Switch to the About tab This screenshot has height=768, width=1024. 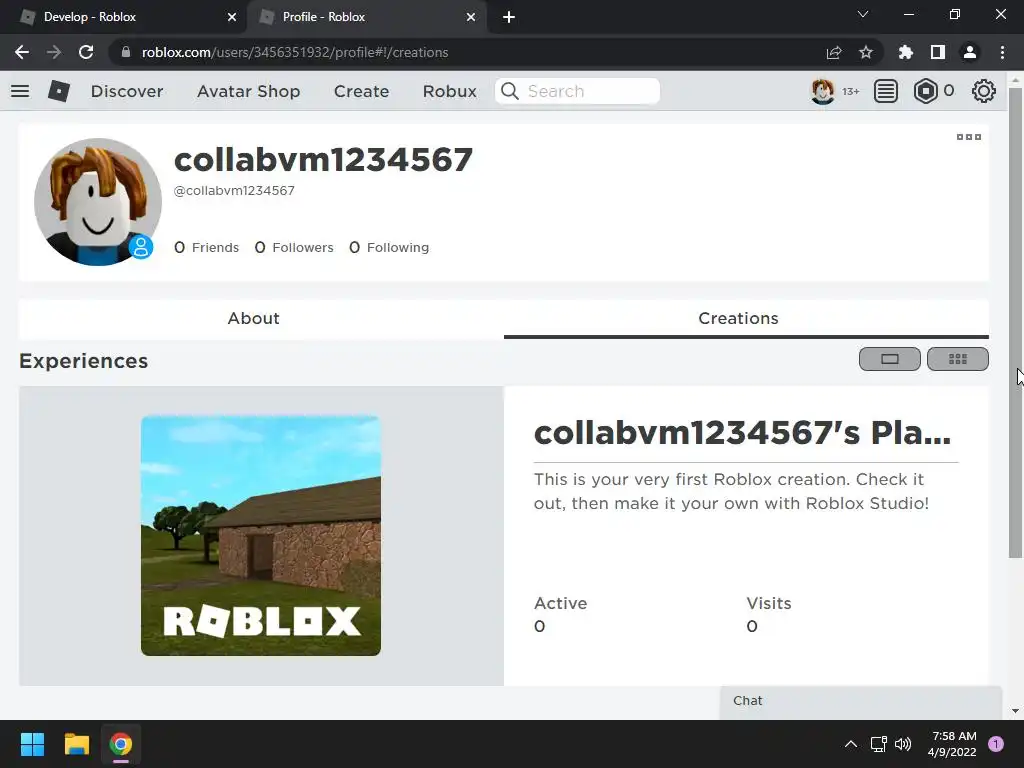pos(253,319)
